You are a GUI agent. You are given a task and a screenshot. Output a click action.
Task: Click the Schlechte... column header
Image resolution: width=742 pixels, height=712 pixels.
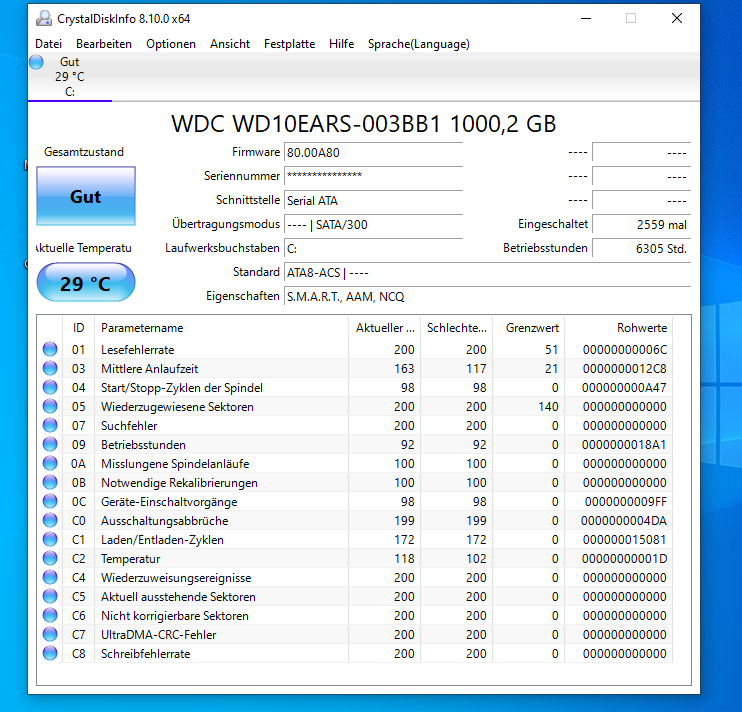pyautogui.click(x=457, y=328)
